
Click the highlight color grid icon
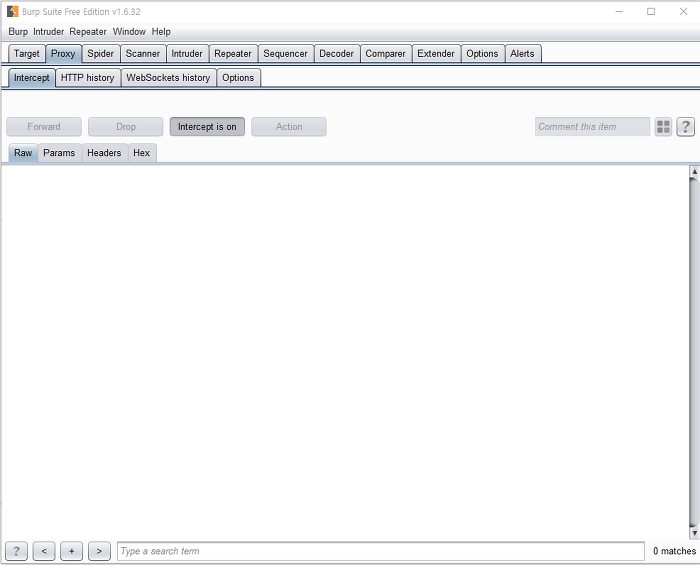click(663, 127)
